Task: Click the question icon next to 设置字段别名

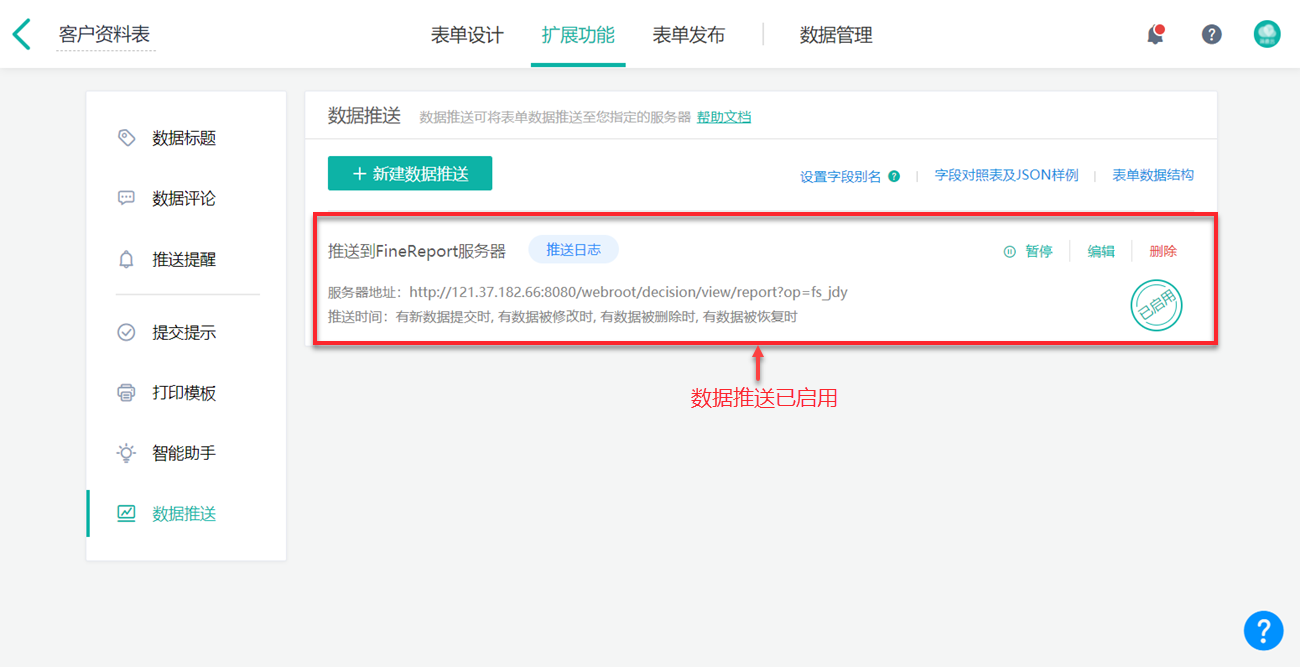Action: [894, 176]
